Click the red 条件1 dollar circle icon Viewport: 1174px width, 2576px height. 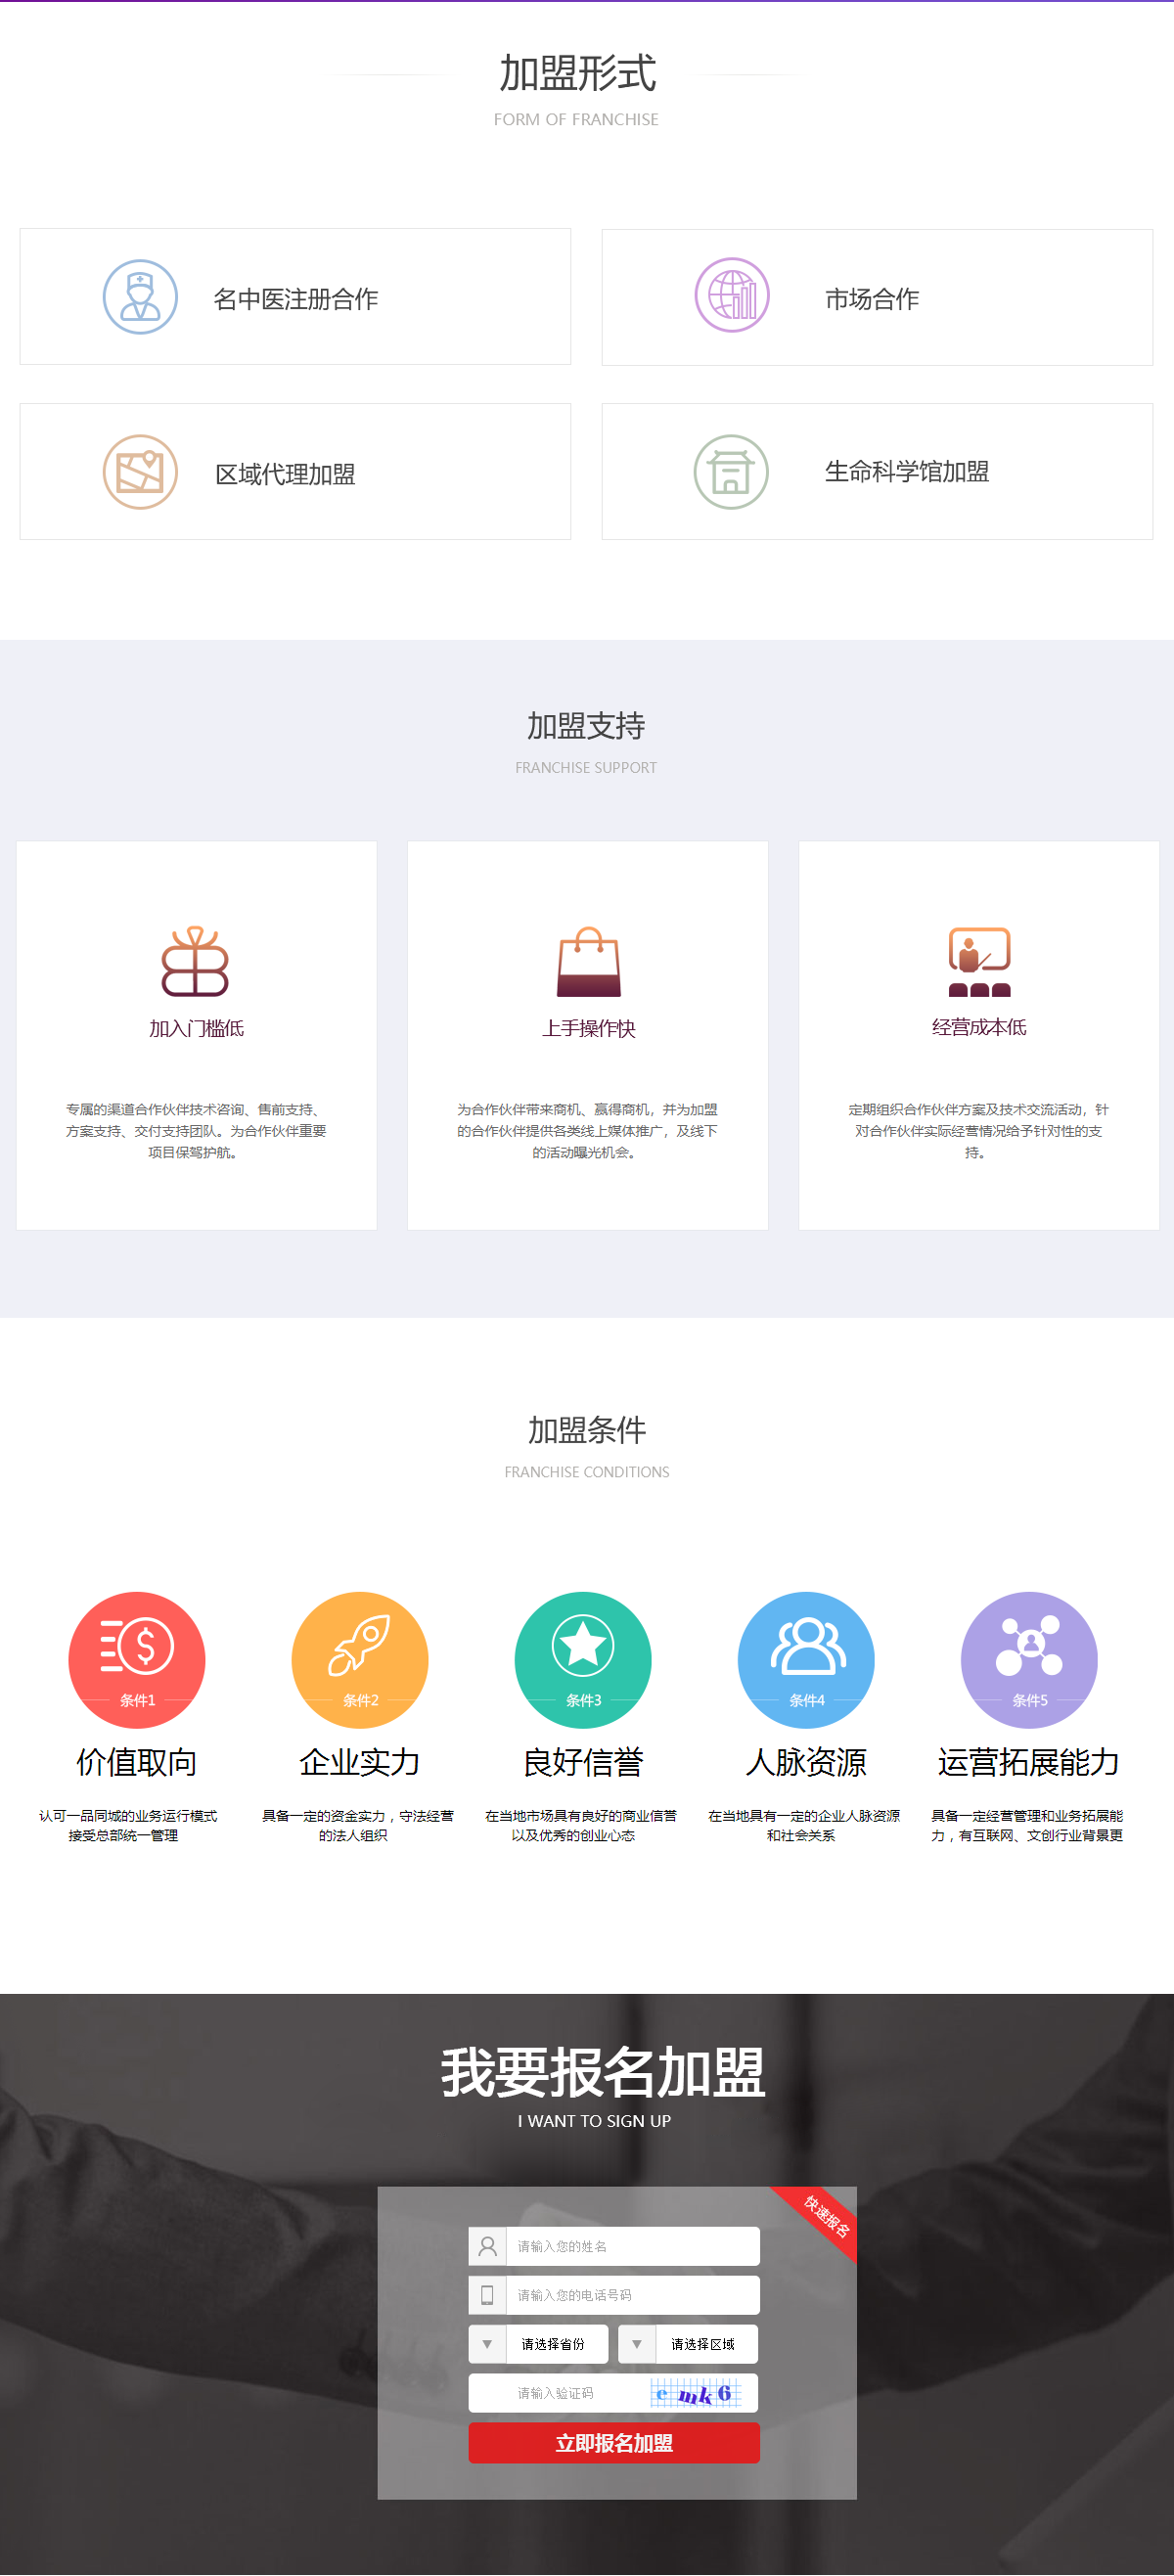(137, 1659)
